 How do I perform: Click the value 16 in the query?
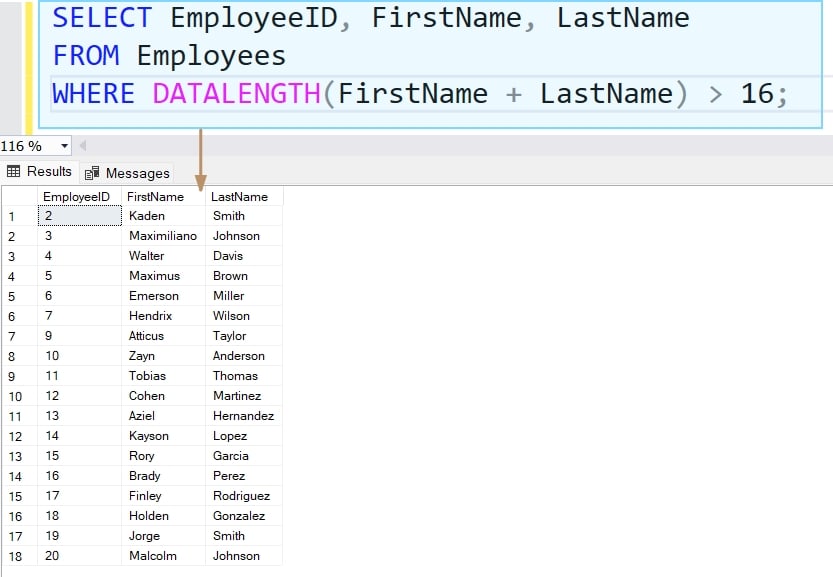[x=757, y=94]
